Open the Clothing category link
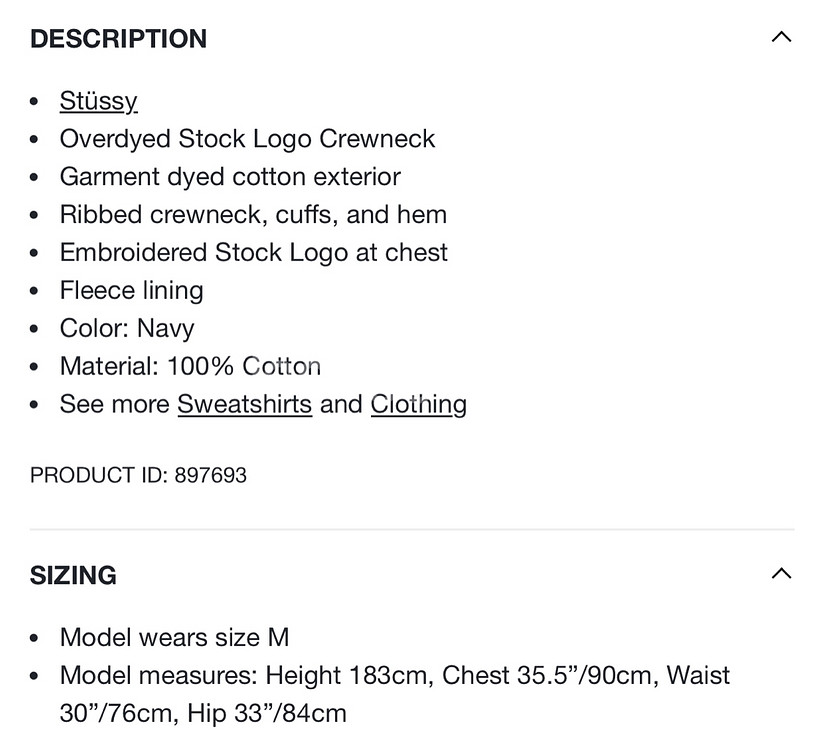This screenshot has height=750, width=825. click(x=418, y=404)
